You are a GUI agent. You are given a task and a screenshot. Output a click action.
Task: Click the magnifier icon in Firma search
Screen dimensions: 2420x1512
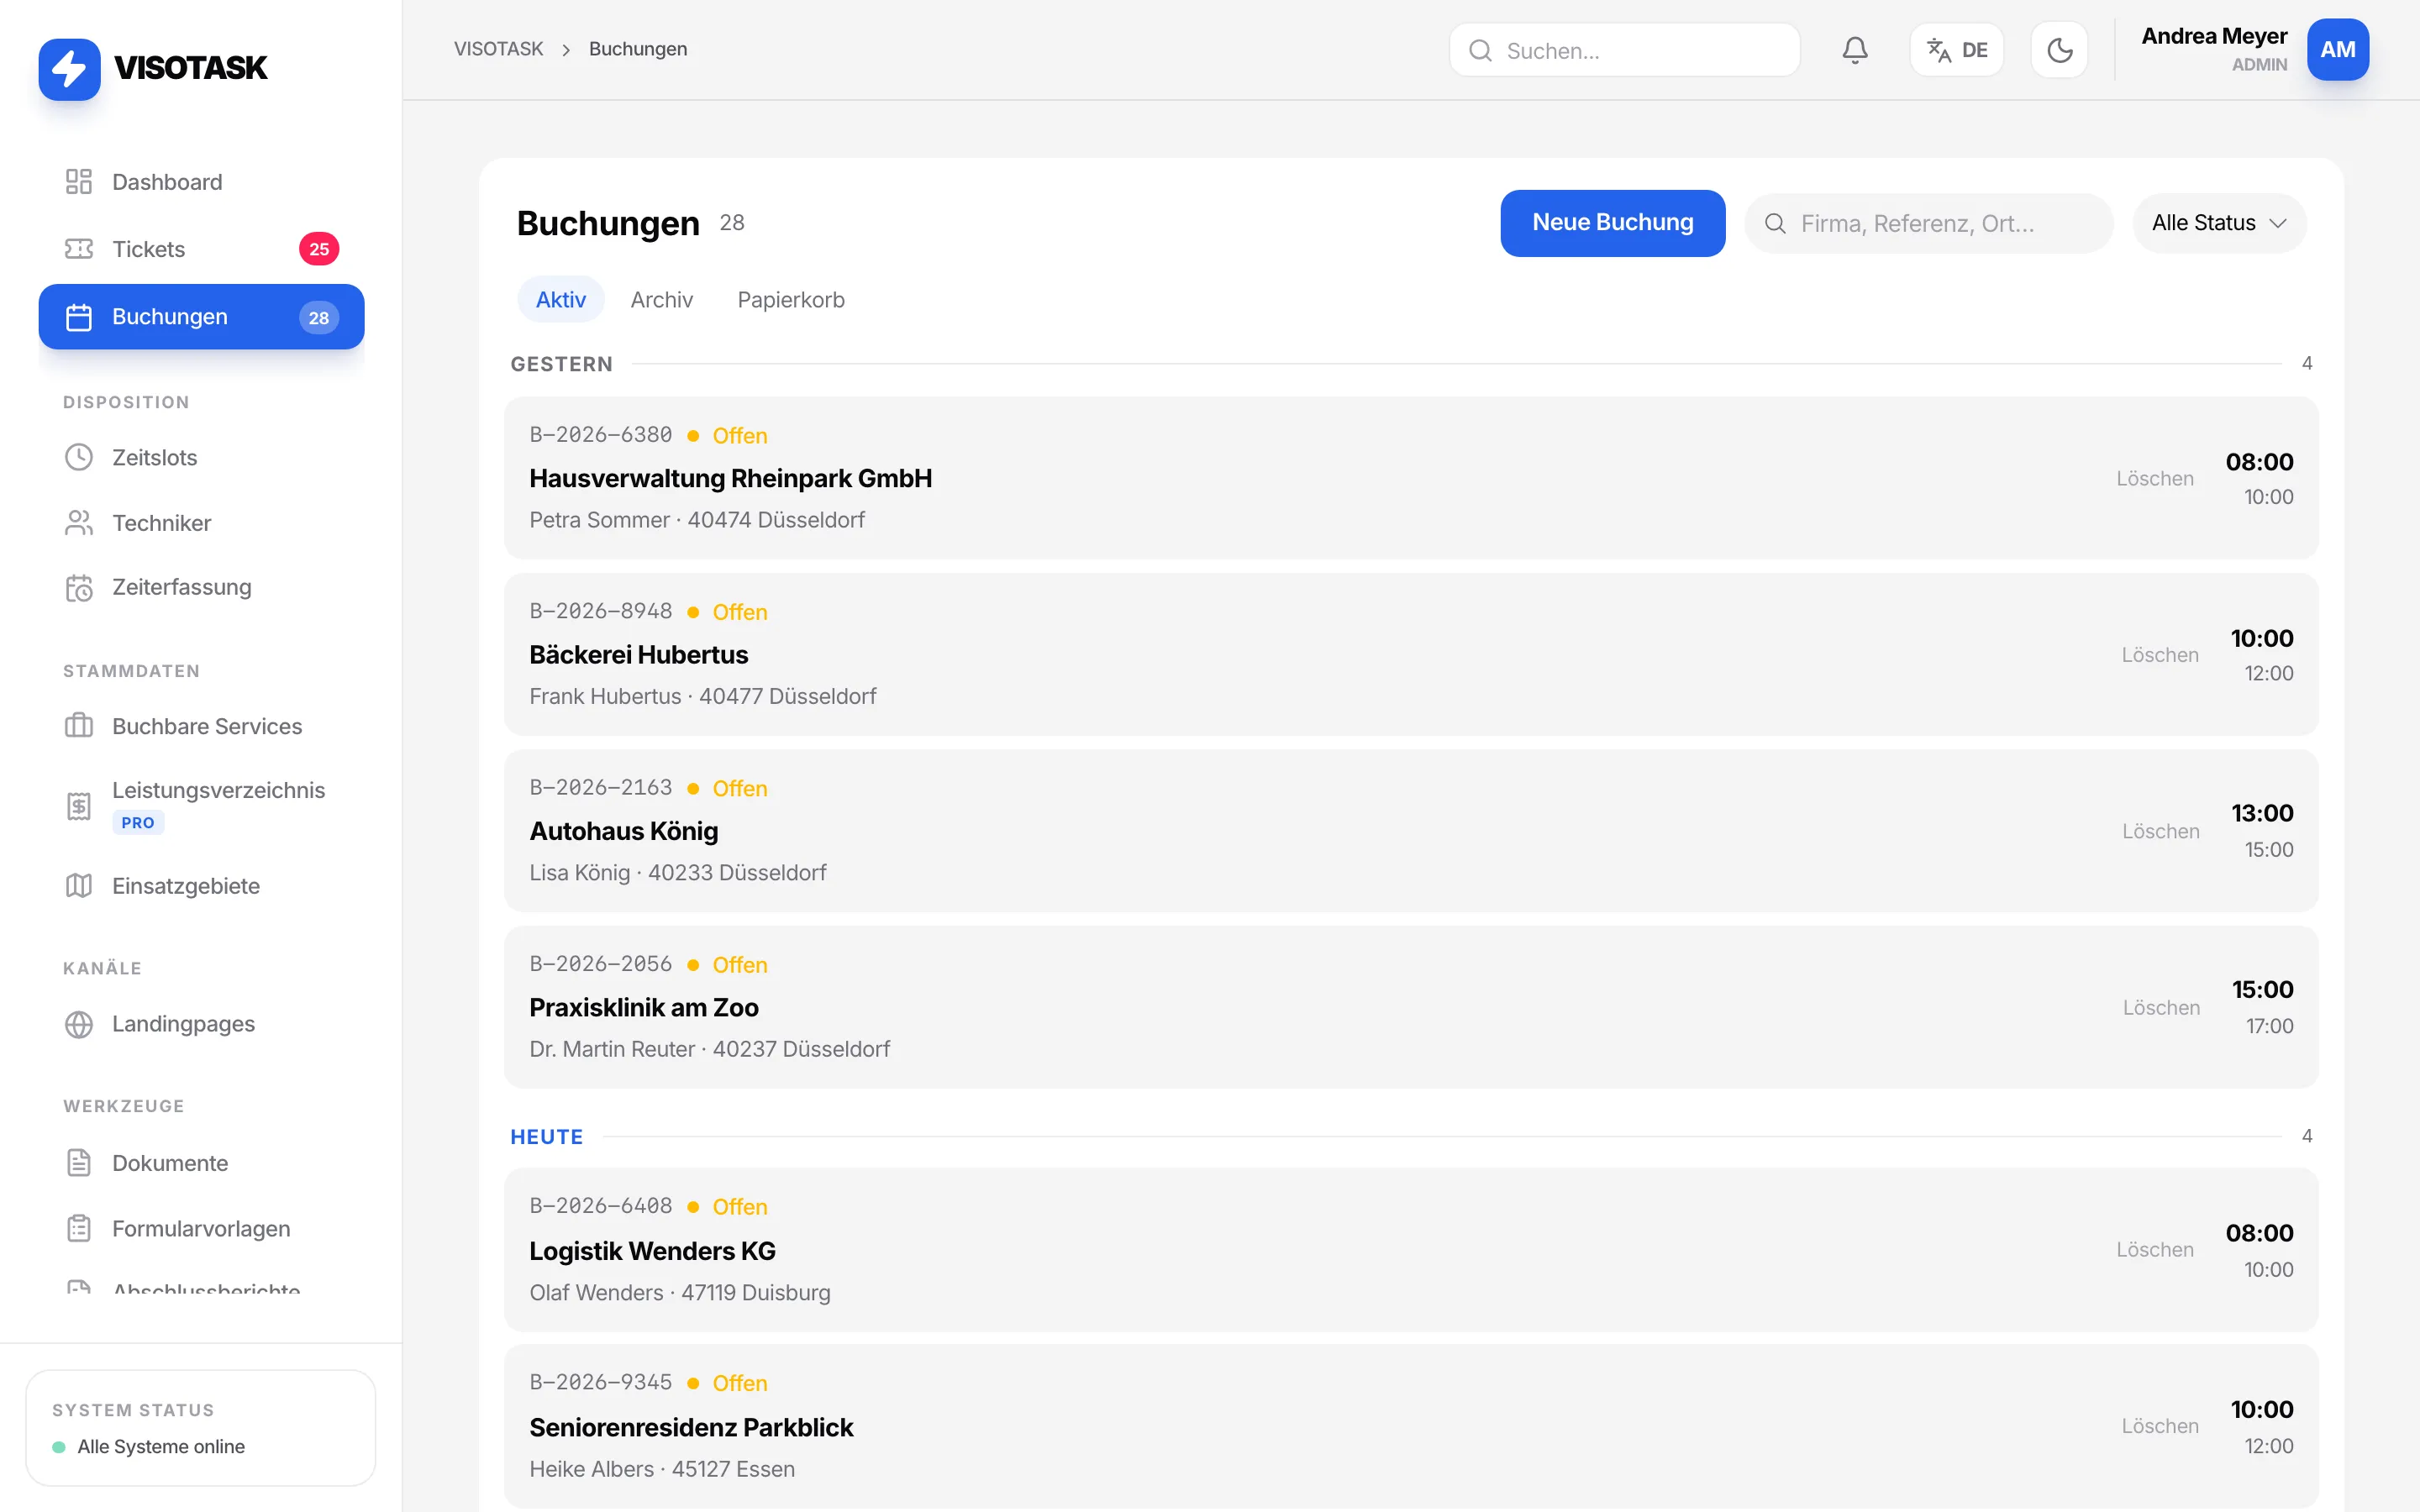1775,223
